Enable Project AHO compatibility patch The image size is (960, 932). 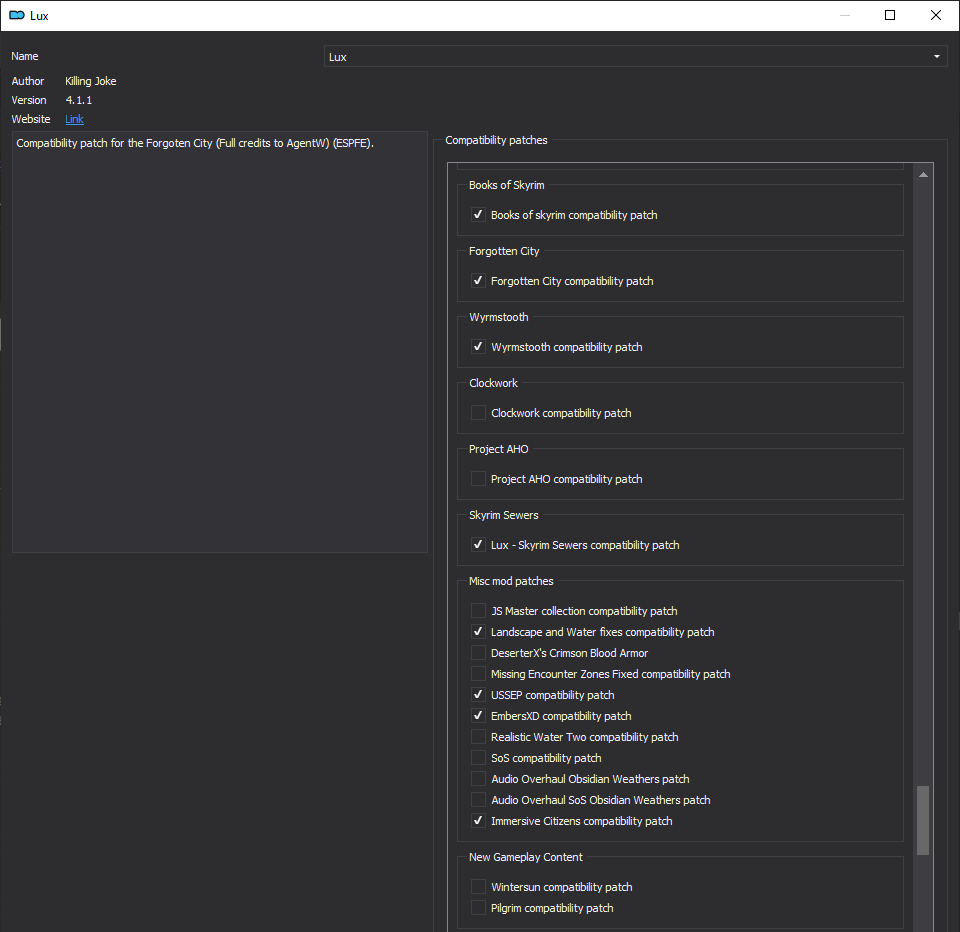(x=478, y=479)
